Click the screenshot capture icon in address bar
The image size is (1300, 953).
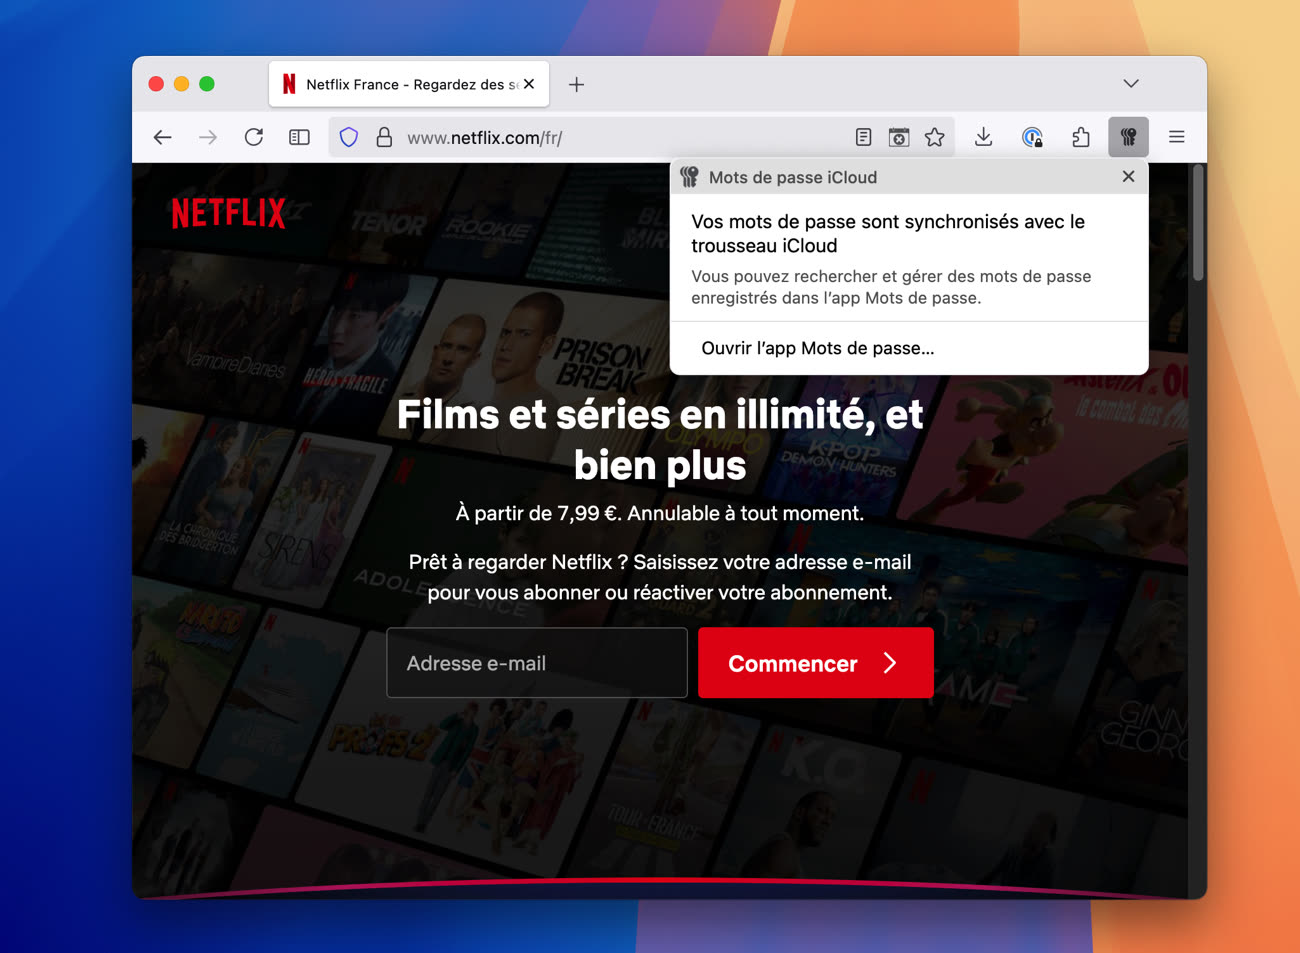click(899, 138)
